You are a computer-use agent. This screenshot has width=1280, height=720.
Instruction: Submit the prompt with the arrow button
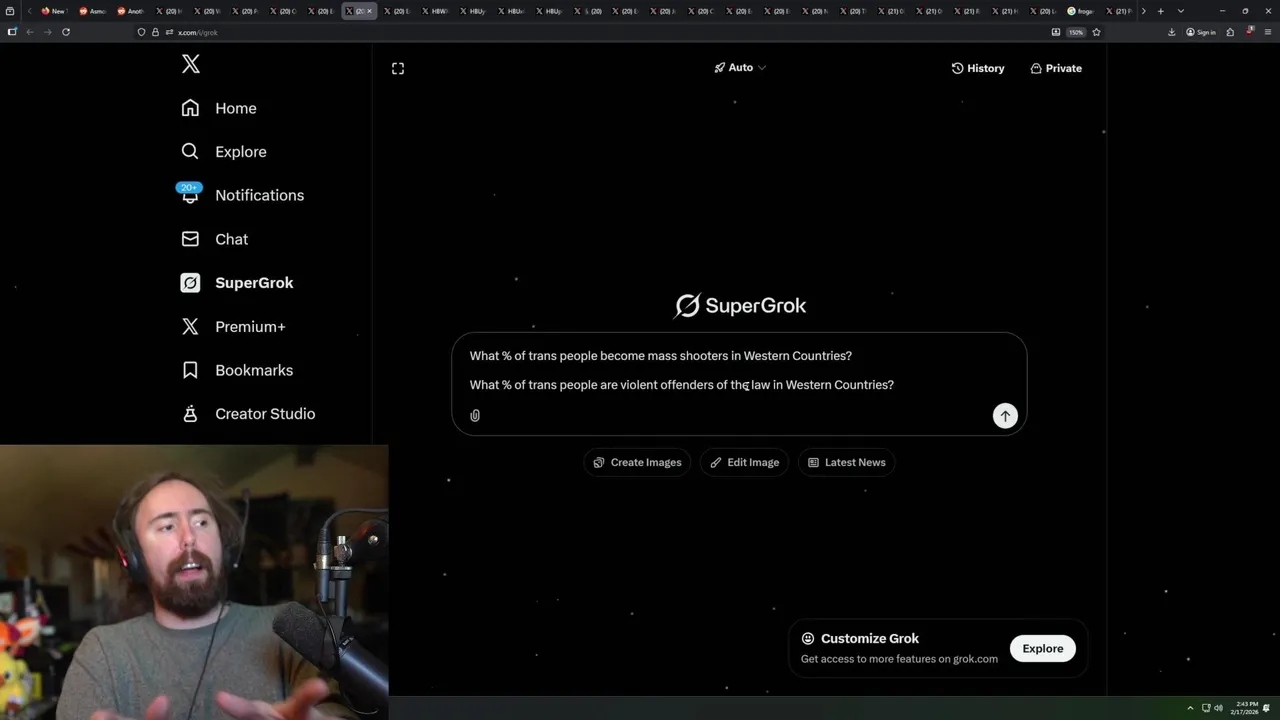point(1005,416)
